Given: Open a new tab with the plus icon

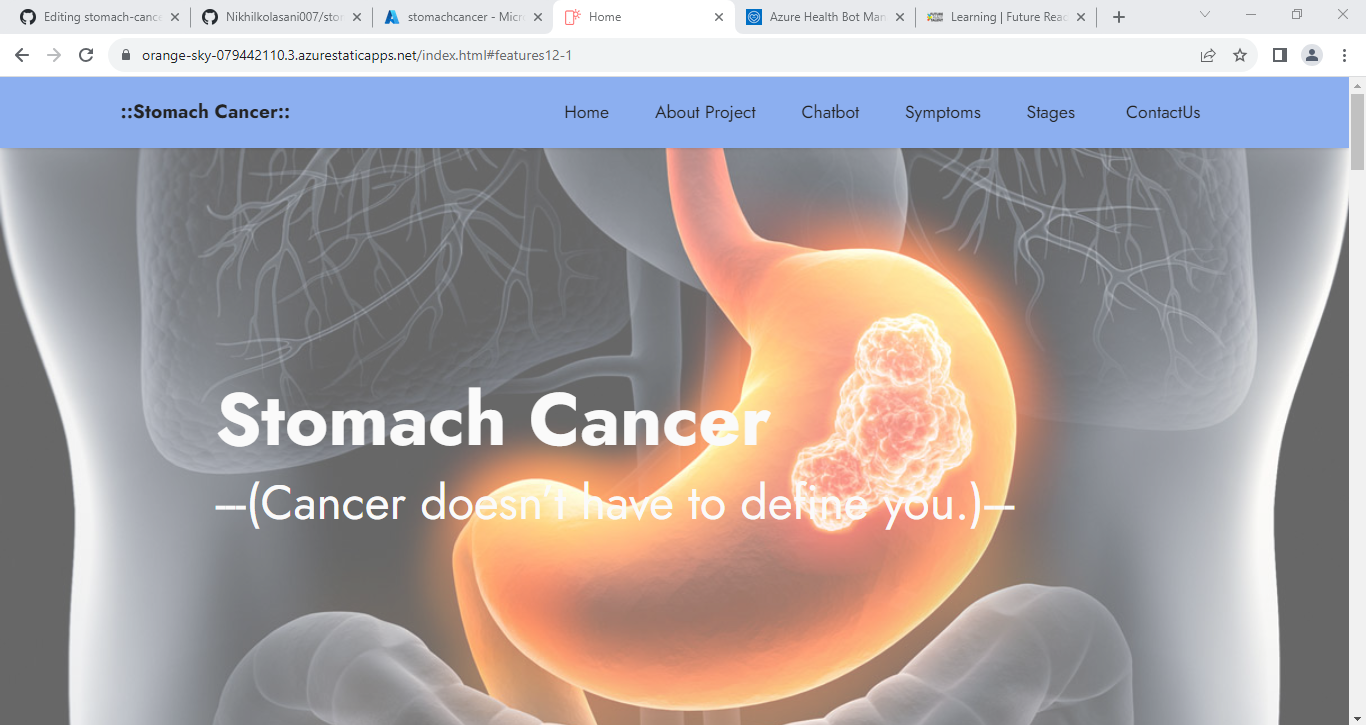Looking at the screenshot, I should [1118, 16].
